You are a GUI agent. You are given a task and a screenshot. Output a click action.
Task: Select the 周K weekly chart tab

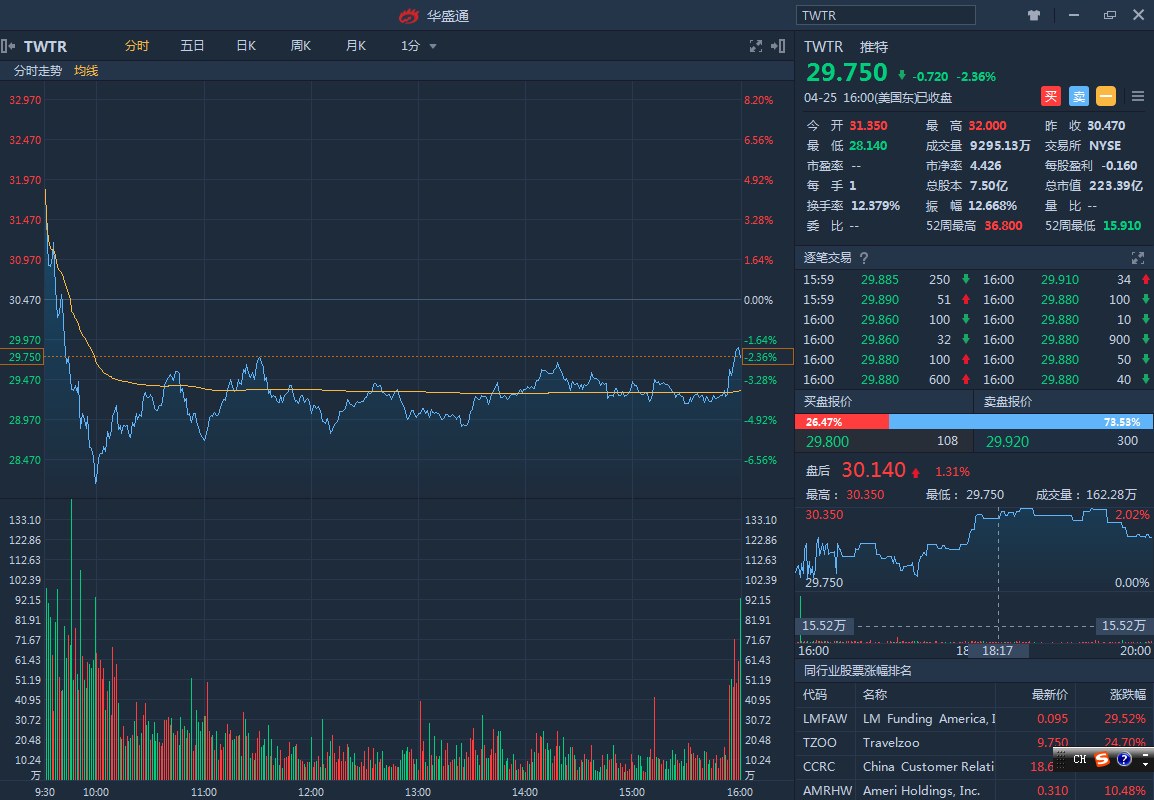pyautogui.click(x=301, y=46)
